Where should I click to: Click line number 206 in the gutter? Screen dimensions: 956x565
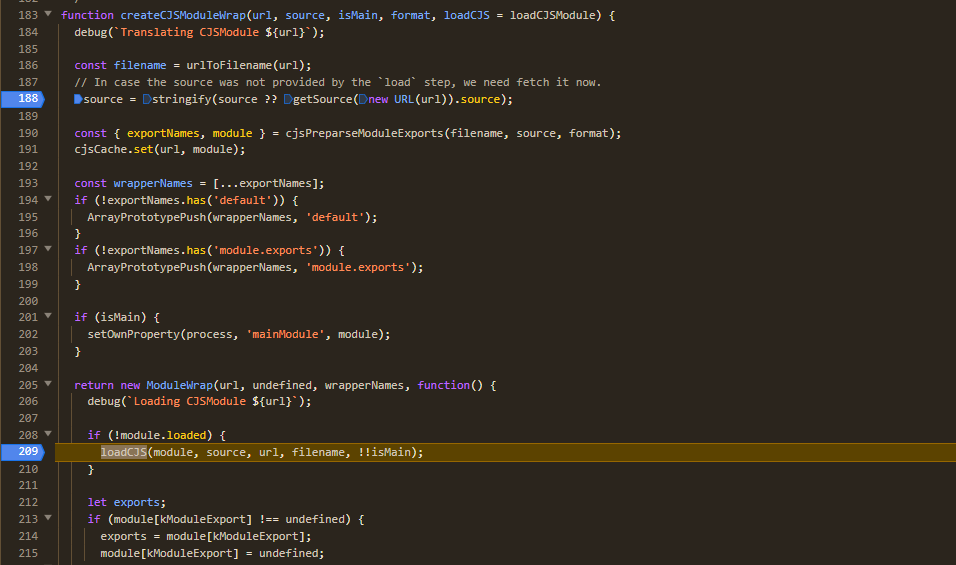[x=27, y=401]
